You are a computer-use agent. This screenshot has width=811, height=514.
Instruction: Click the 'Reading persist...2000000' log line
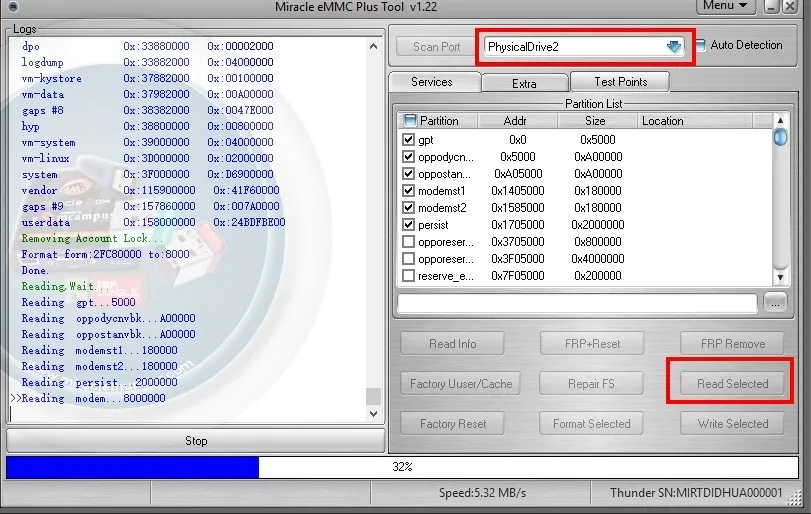[x=99, y=382]
